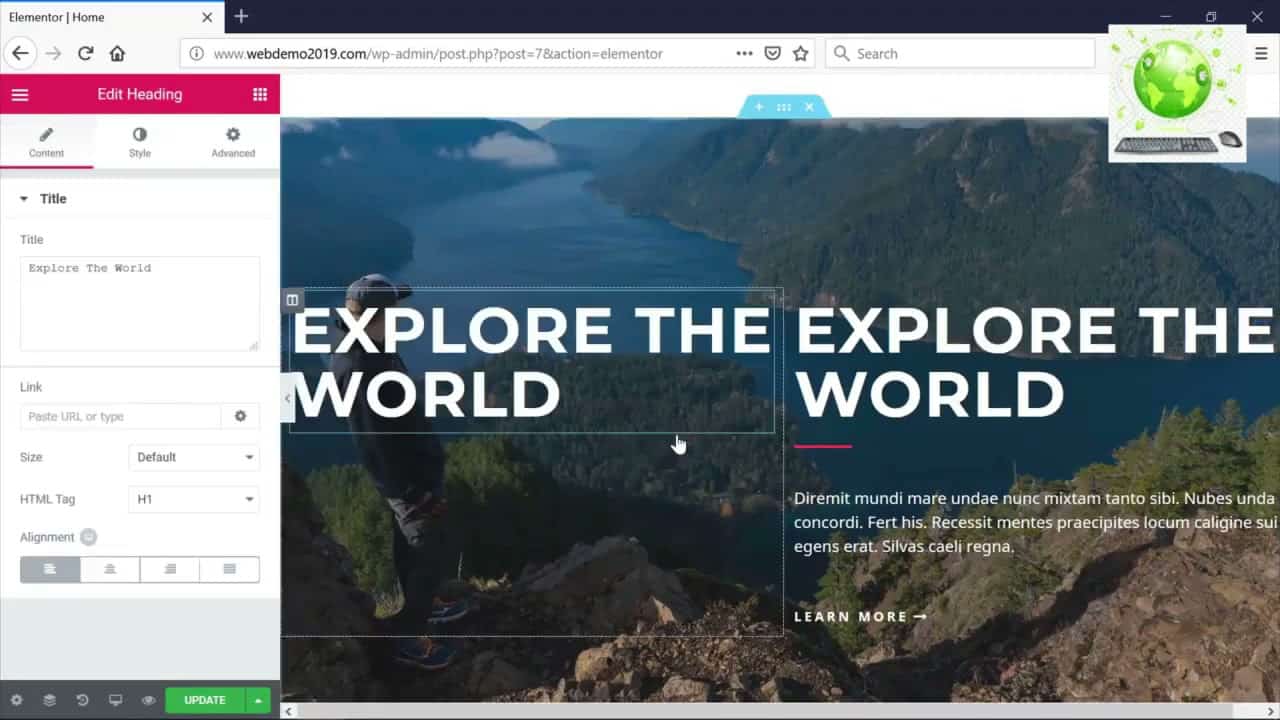Switch to Responsive Mode monitor icon
This screenshot has height=720, width=1280.
pyautogui.click(x=116, y=700)
